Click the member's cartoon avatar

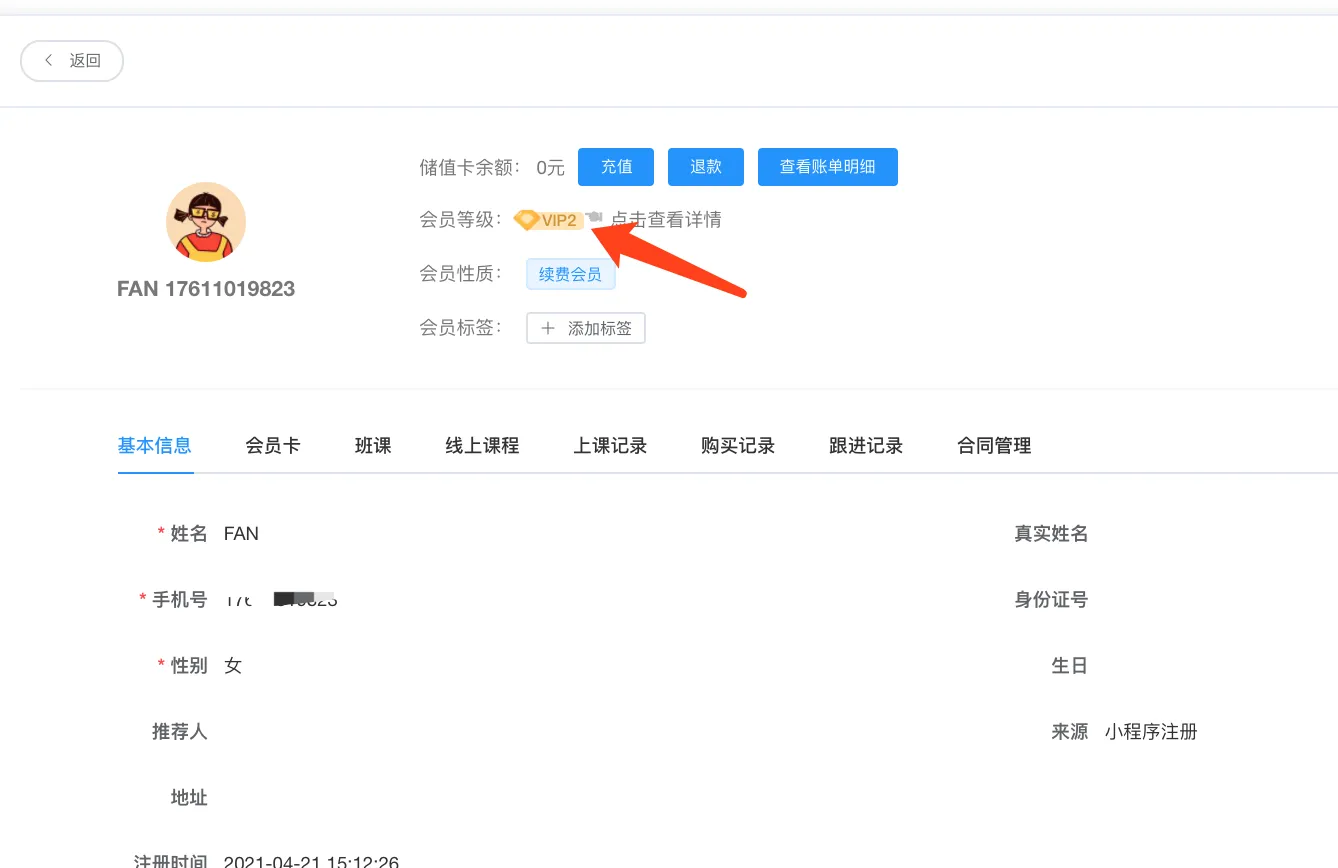point(206,222)
